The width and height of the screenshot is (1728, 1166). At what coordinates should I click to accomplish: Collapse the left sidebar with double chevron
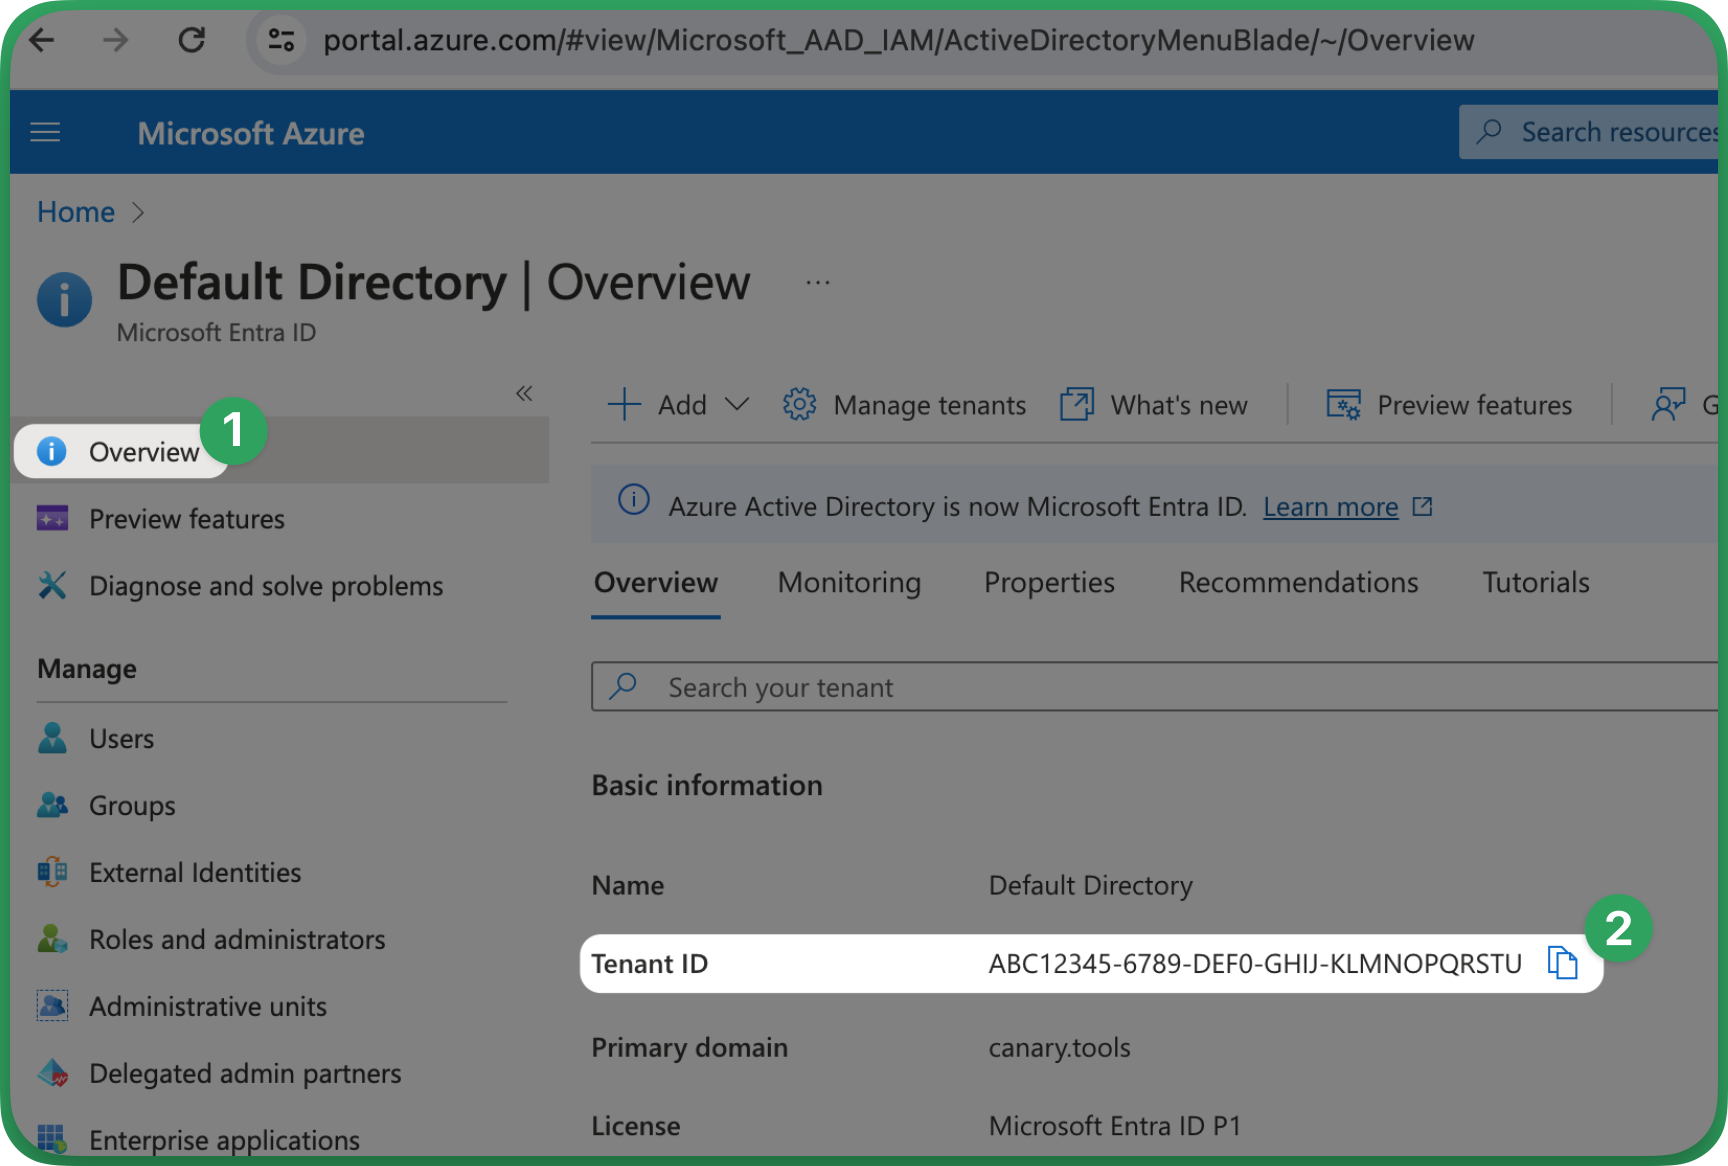(524, 393)
